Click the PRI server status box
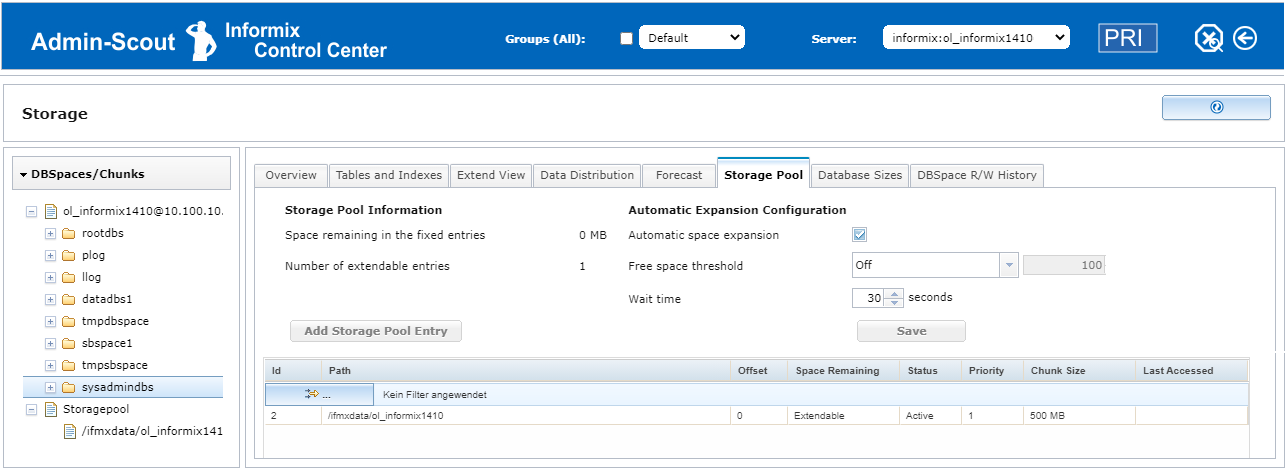Screen dimensions: 1288x471 tap(1128, 39)
